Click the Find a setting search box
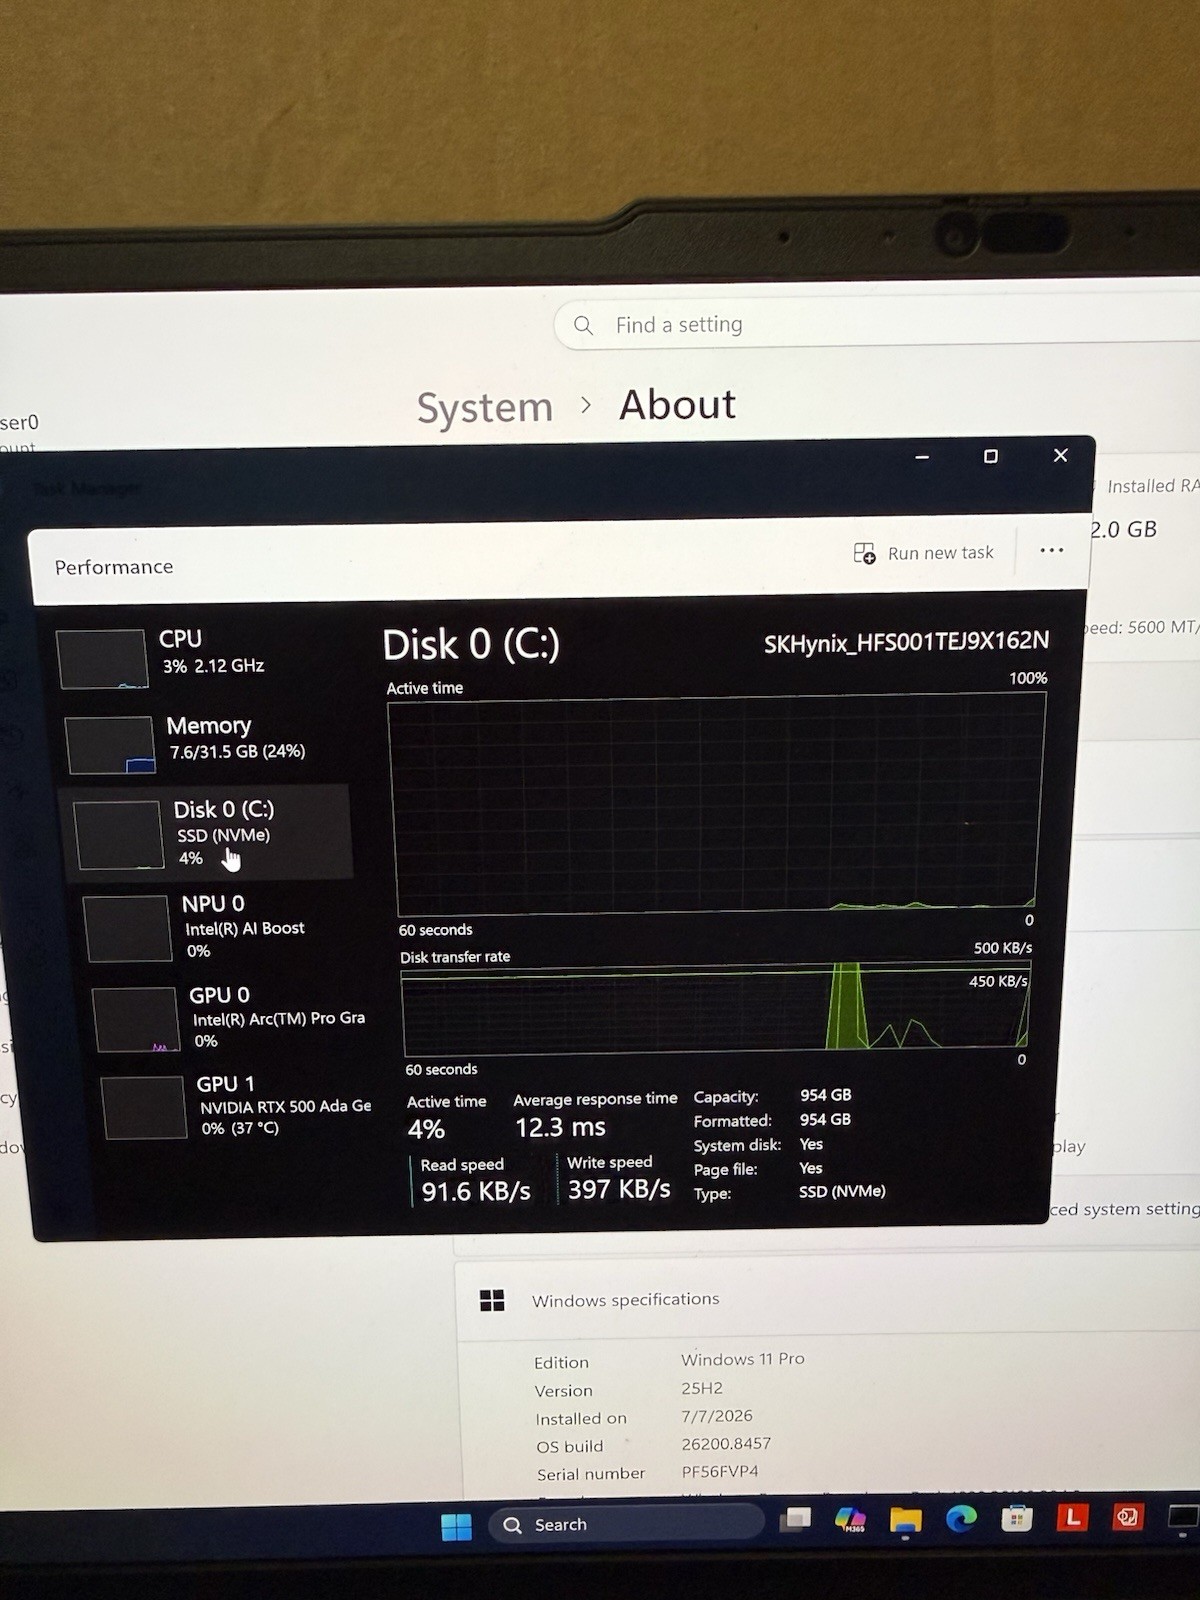 [877, 325]
